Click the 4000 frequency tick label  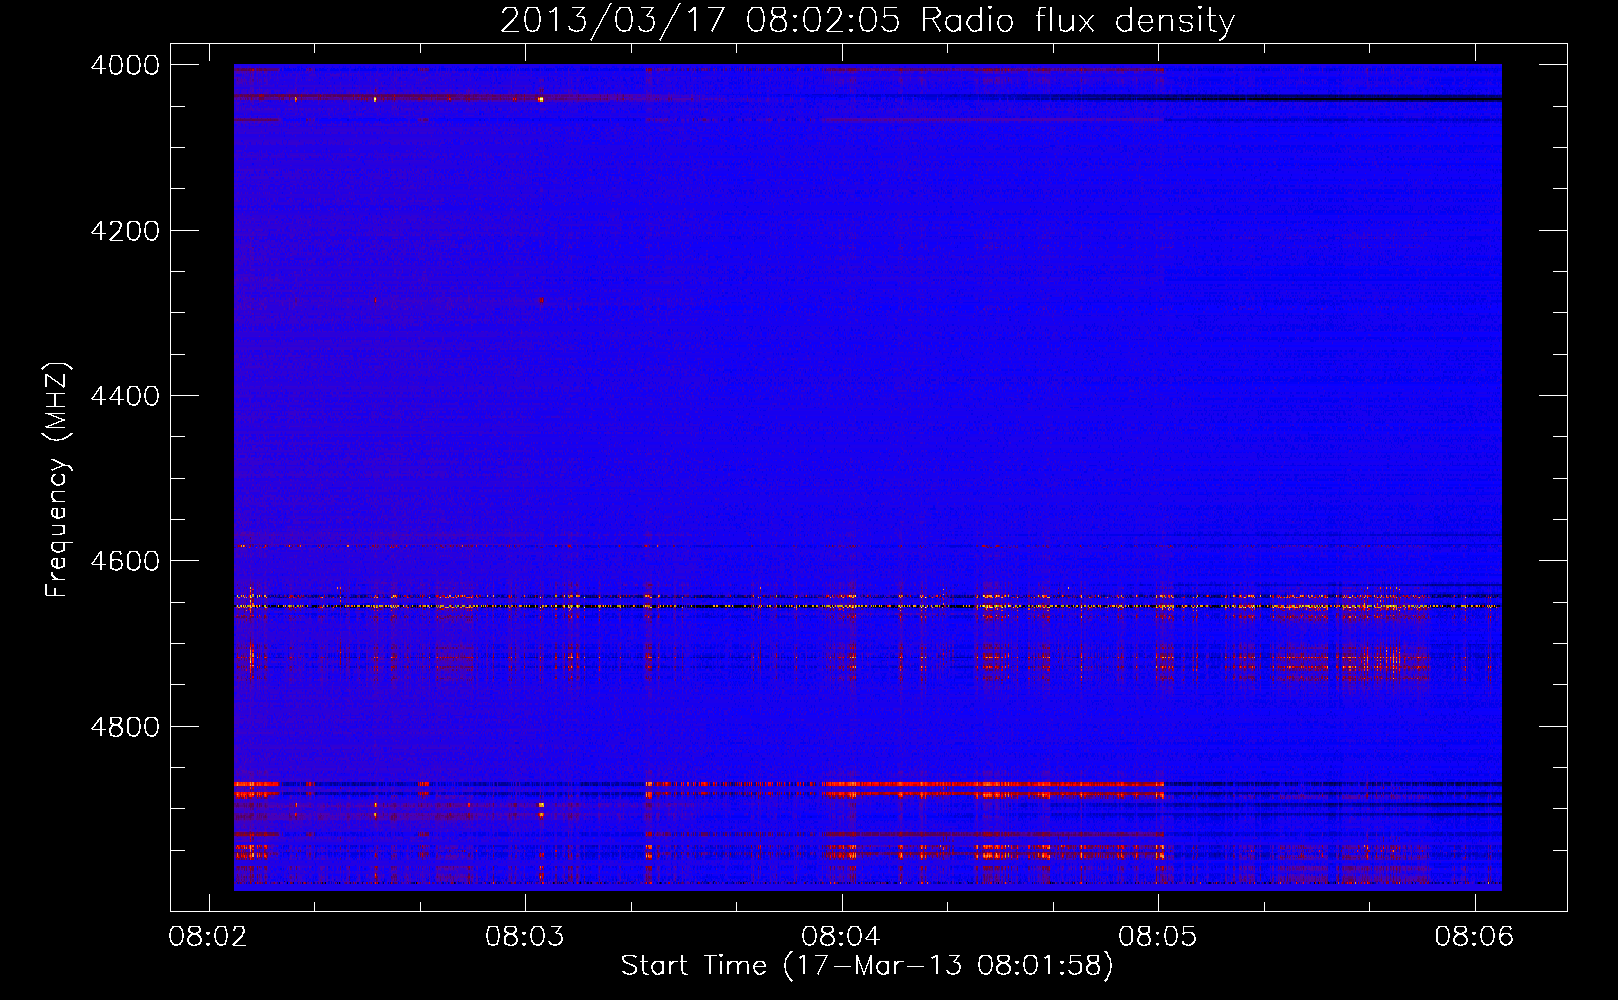coord(125,65)
